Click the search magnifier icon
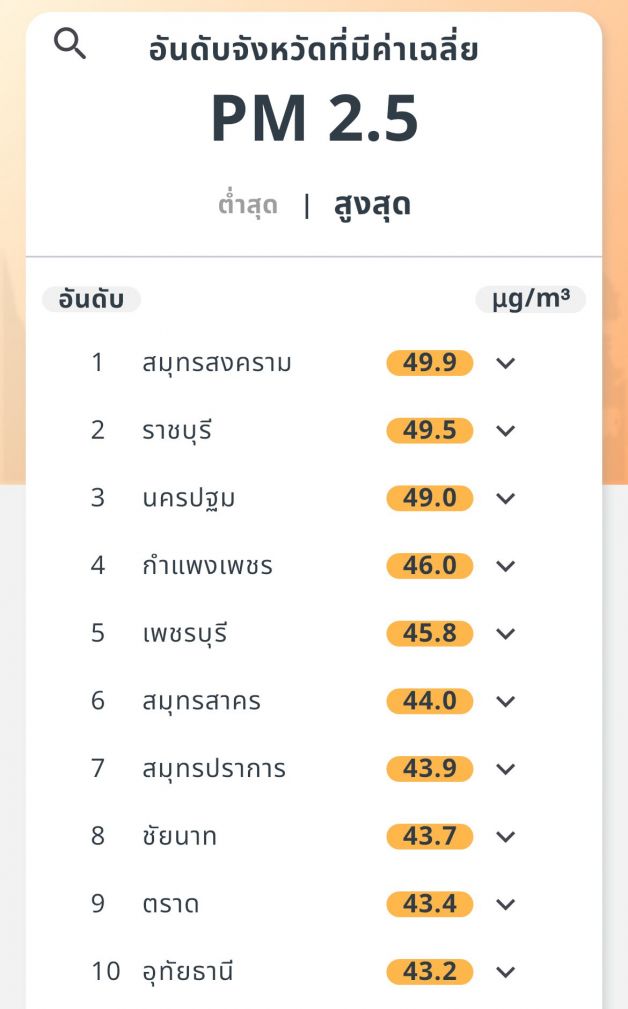 click(69, 43)
